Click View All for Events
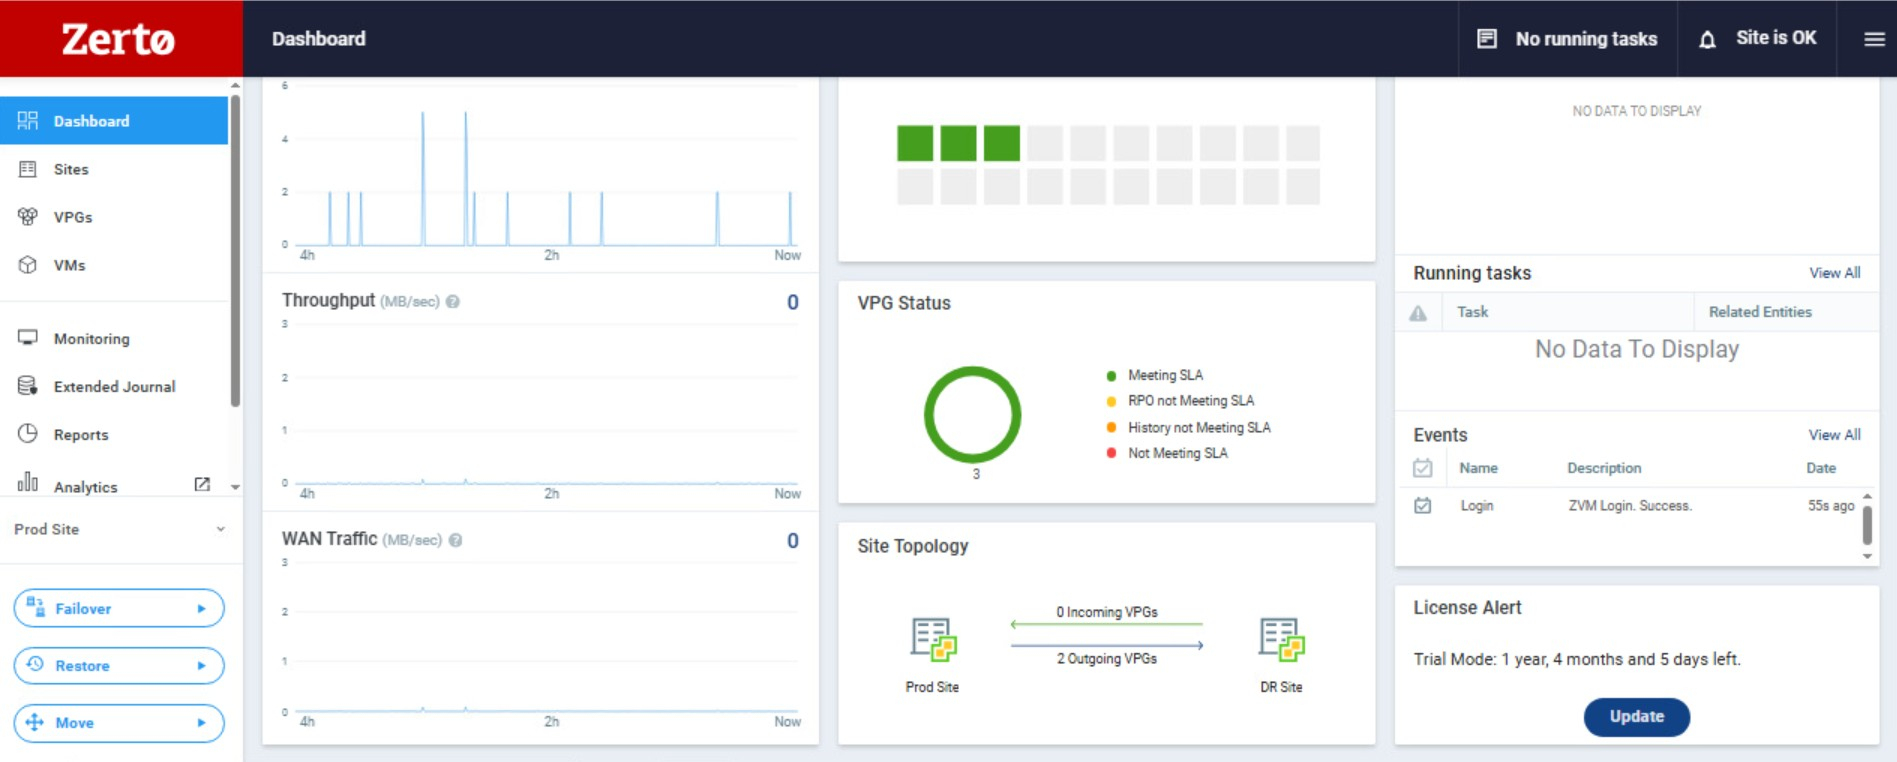The image size is (1897, 762). [1834, 435]
